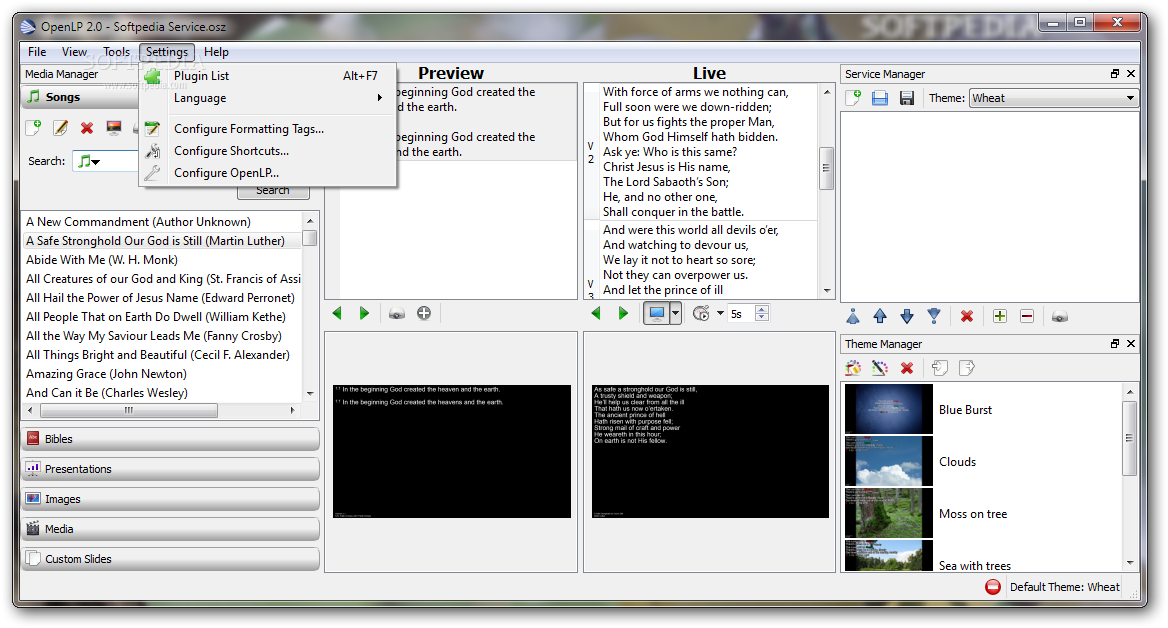Image resolution: width=1168 pixels, height=628 pixels.
Task: Create a new theme in Theme Manager
Action: pos(853,368)
